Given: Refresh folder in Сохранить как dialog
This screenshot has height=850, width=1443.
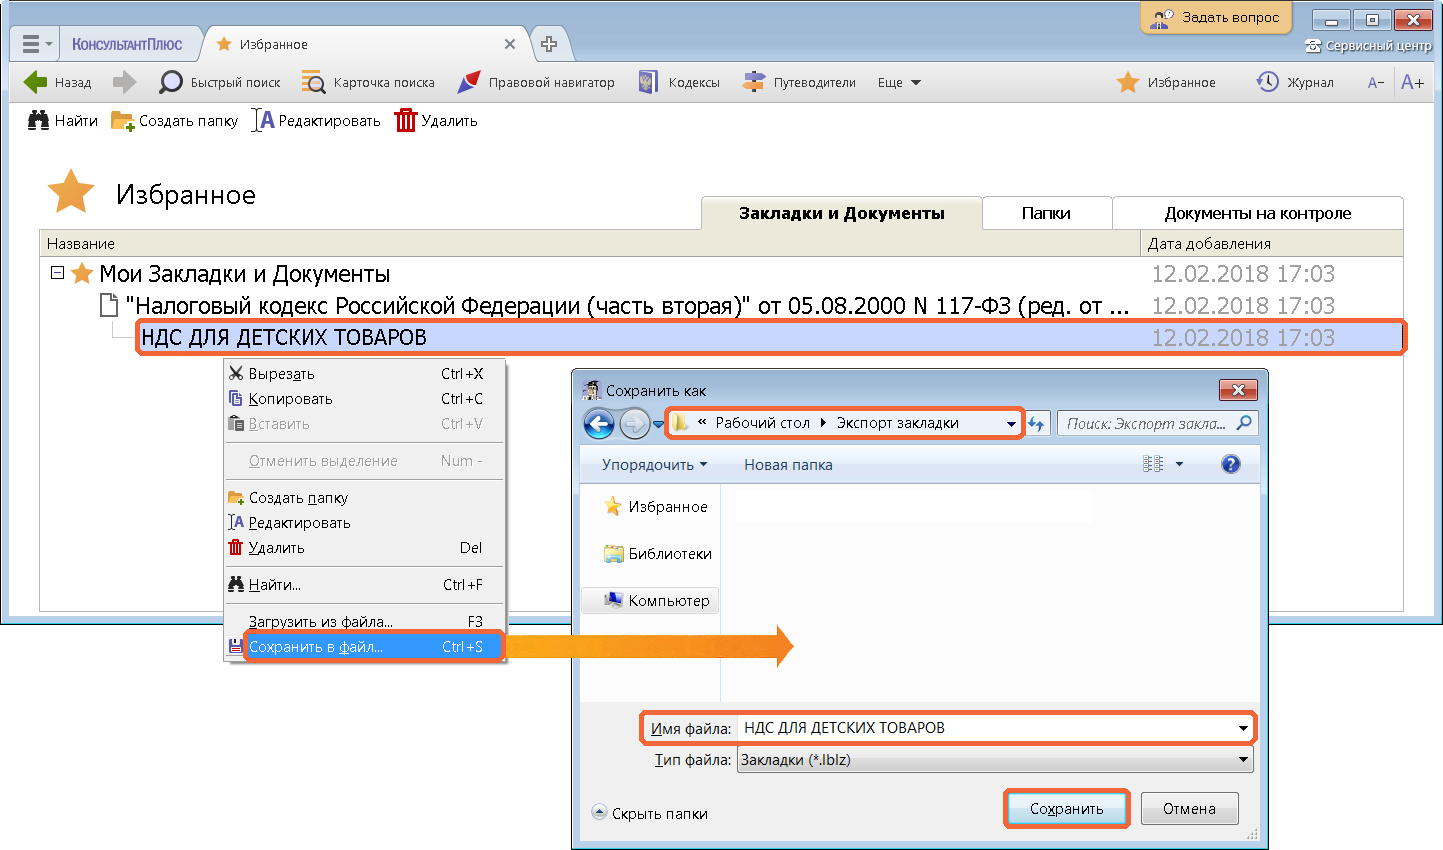Looking at the screenshot, I should pos(1036,424).
